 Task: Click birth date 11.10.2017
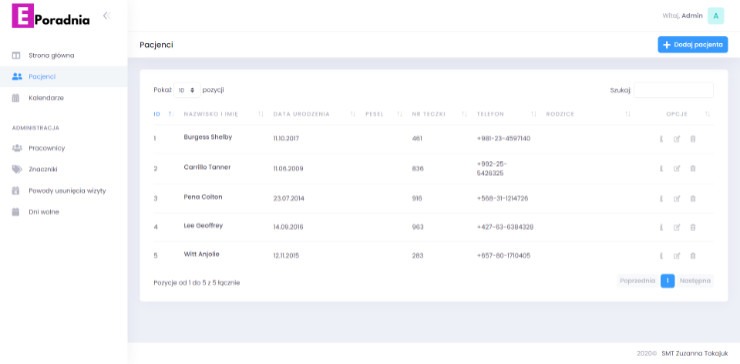pos(286,139)
